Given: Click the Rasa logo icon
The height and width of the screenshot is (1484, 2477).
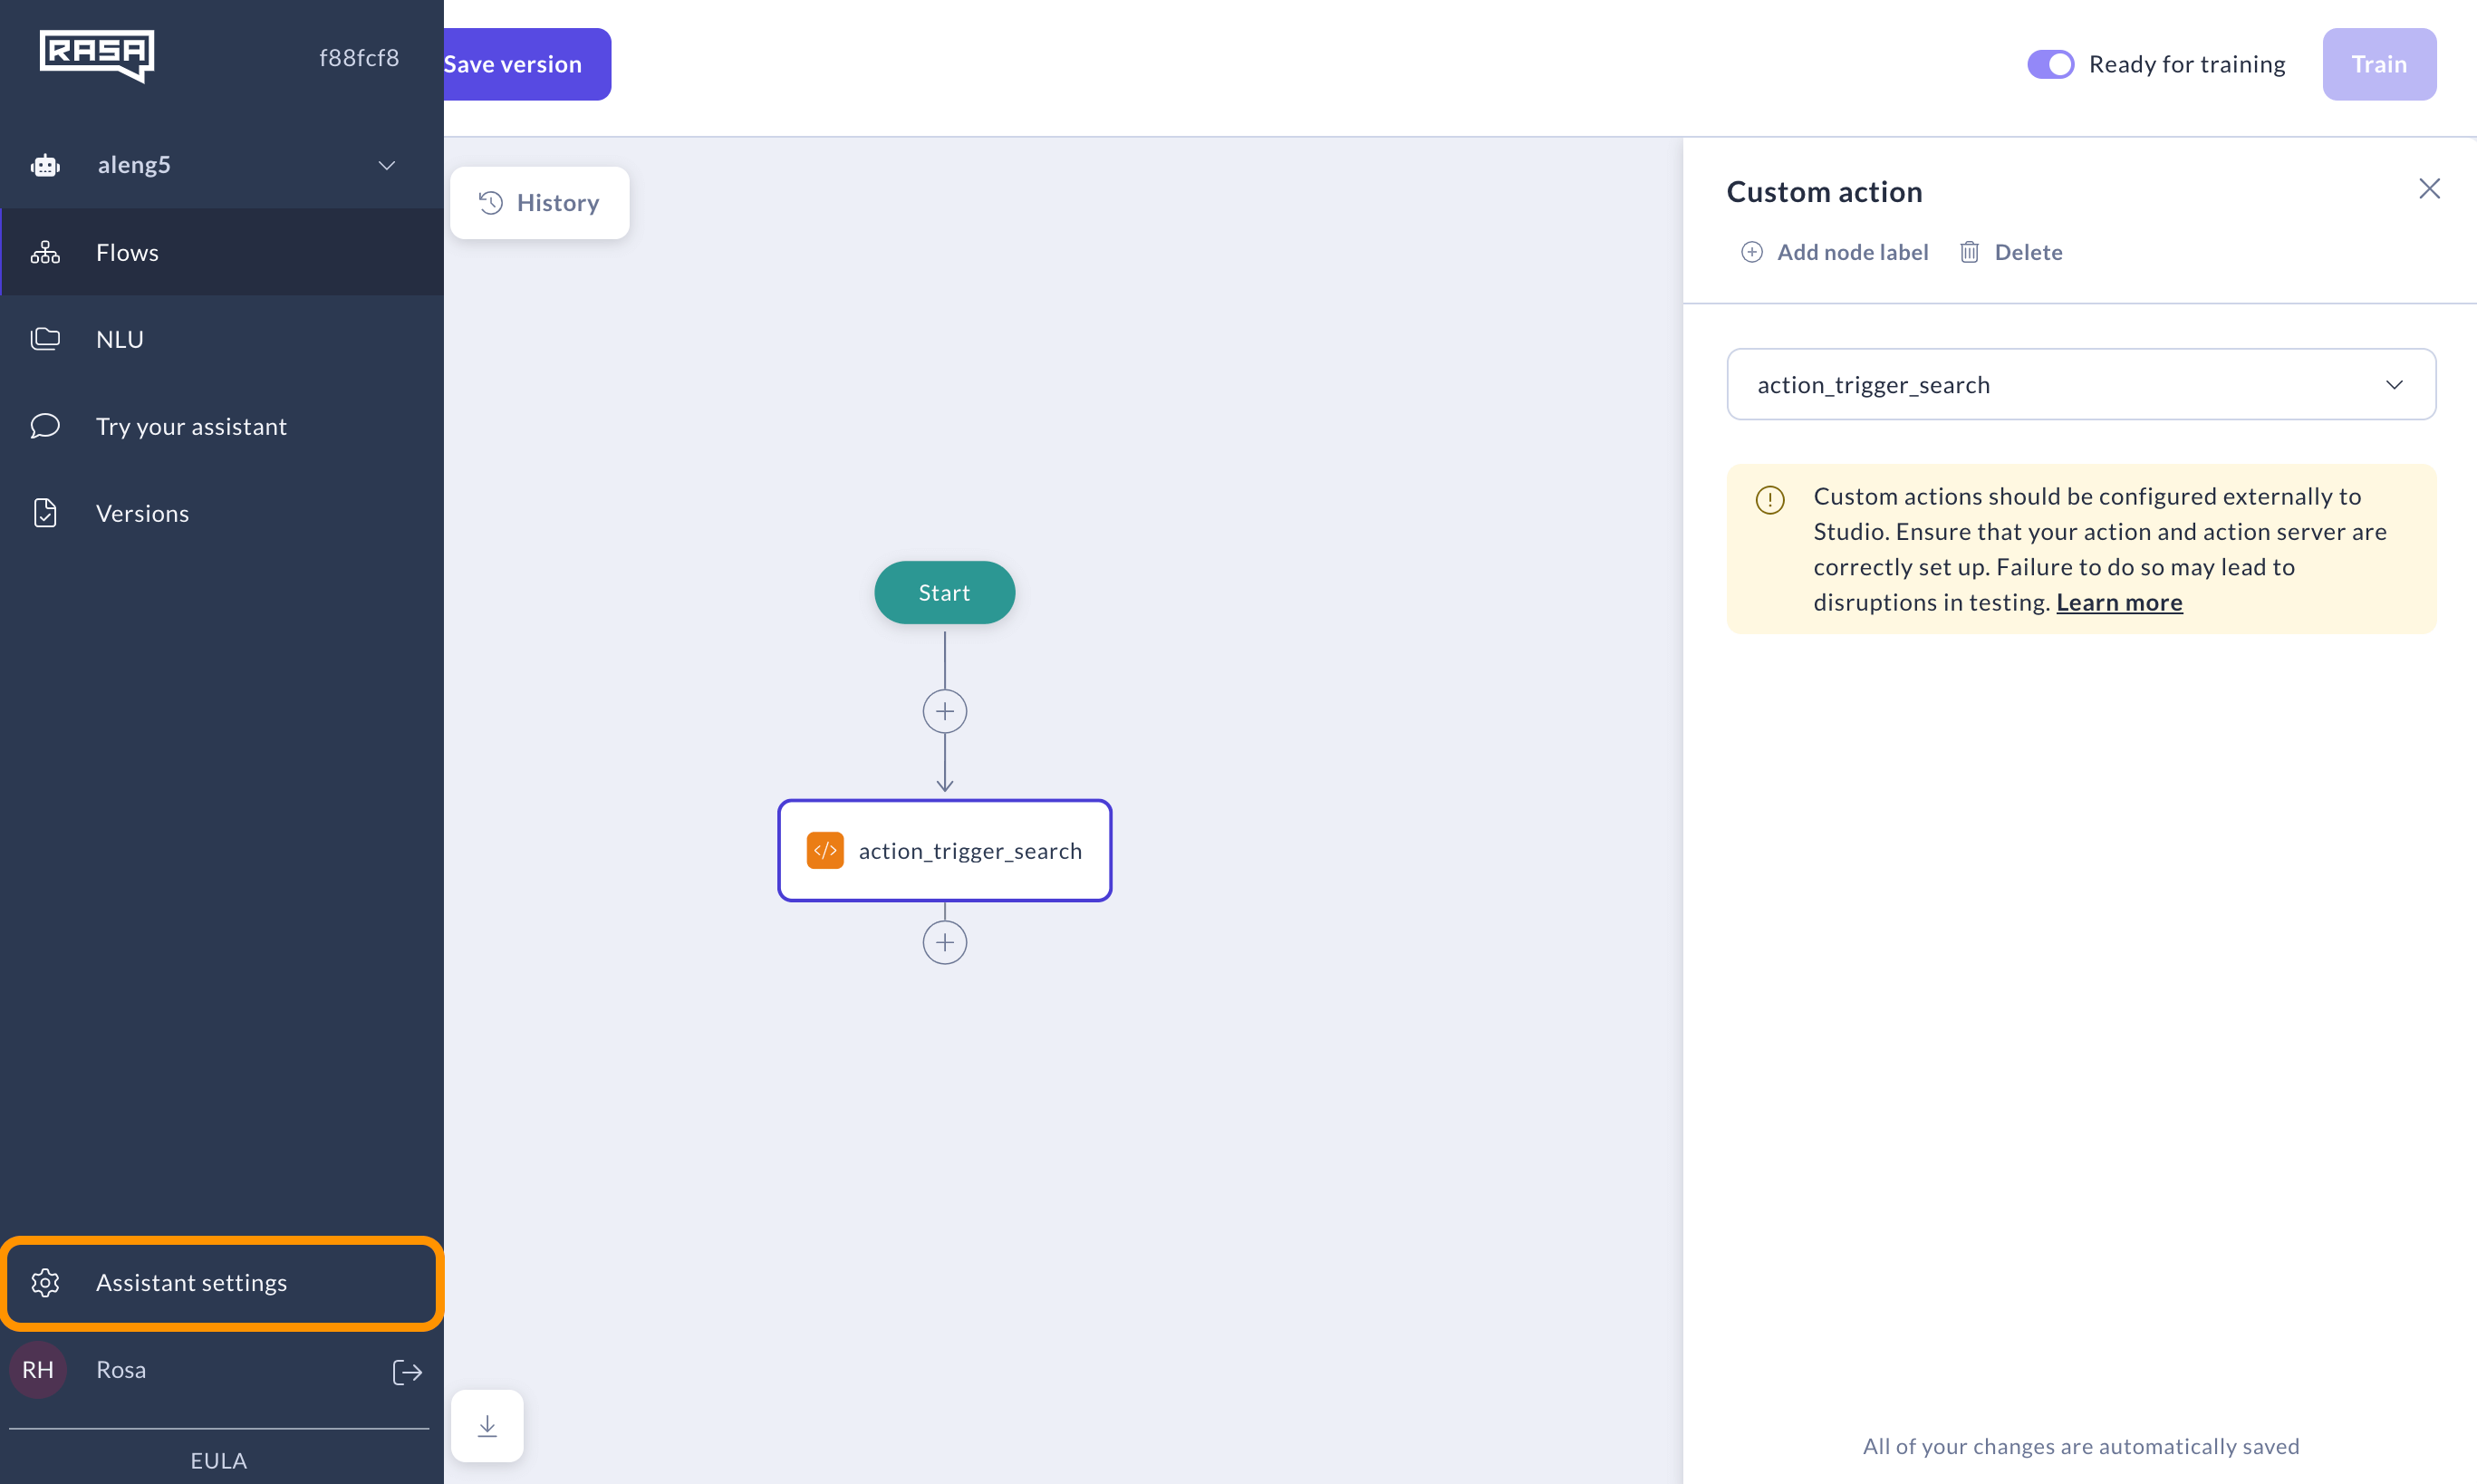Looking at the screenshot, I should coord(97,57).
